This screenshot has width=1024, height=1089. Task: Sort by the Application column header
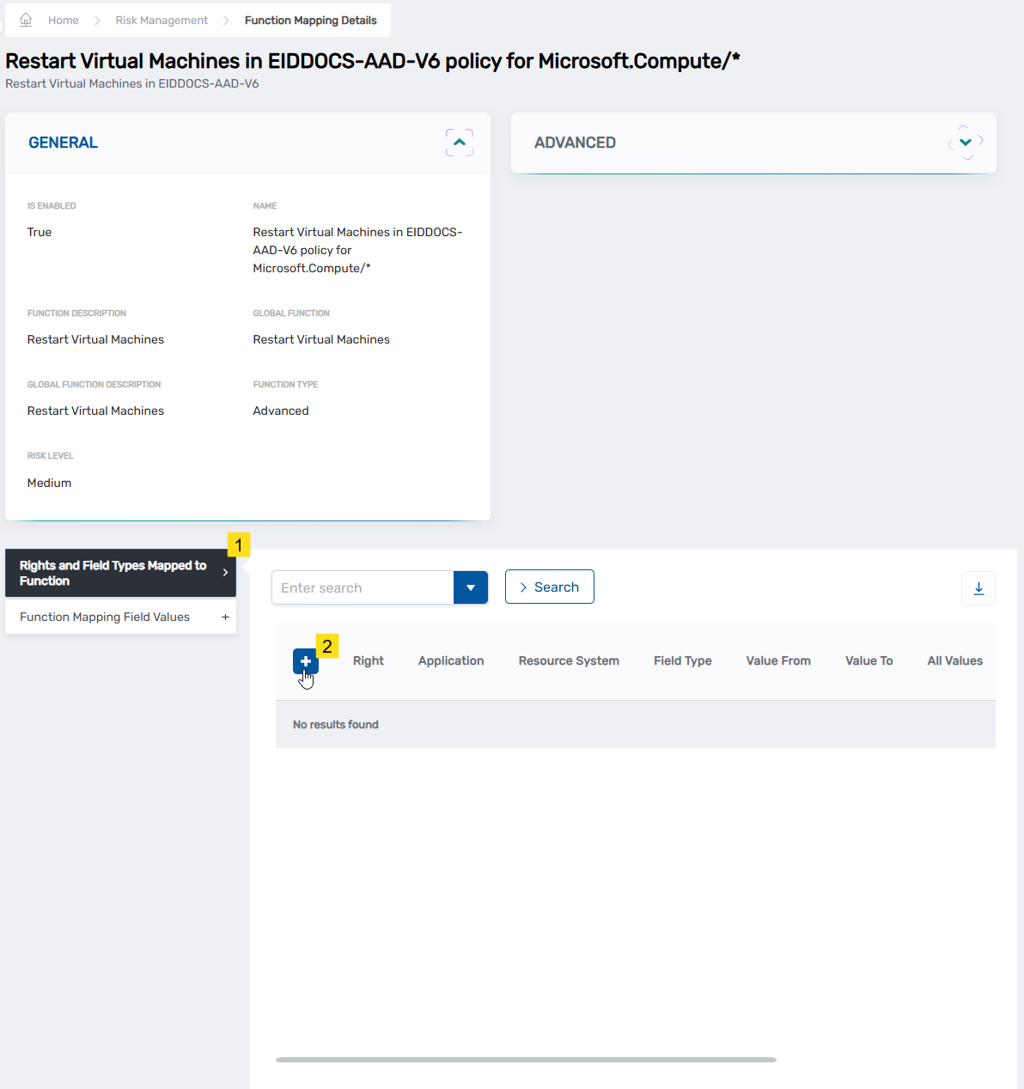pos(451,660)
